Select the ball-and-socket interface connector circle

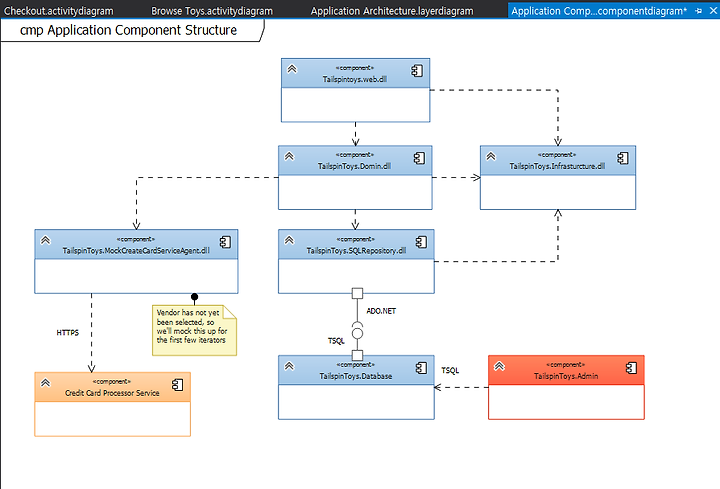tap(357, 333)
